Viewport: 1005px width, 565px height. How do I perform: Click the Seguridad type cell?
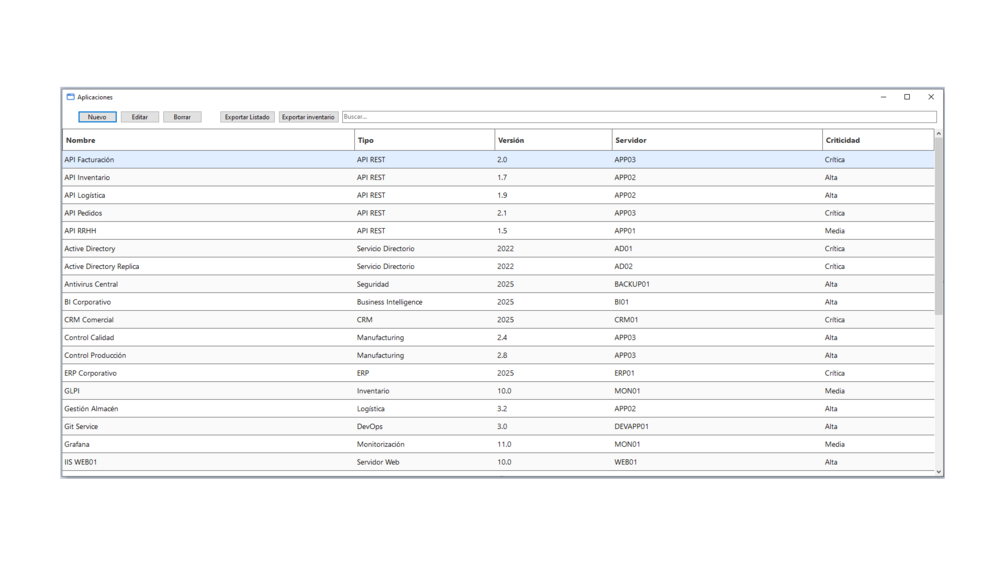tap(373, 284)
